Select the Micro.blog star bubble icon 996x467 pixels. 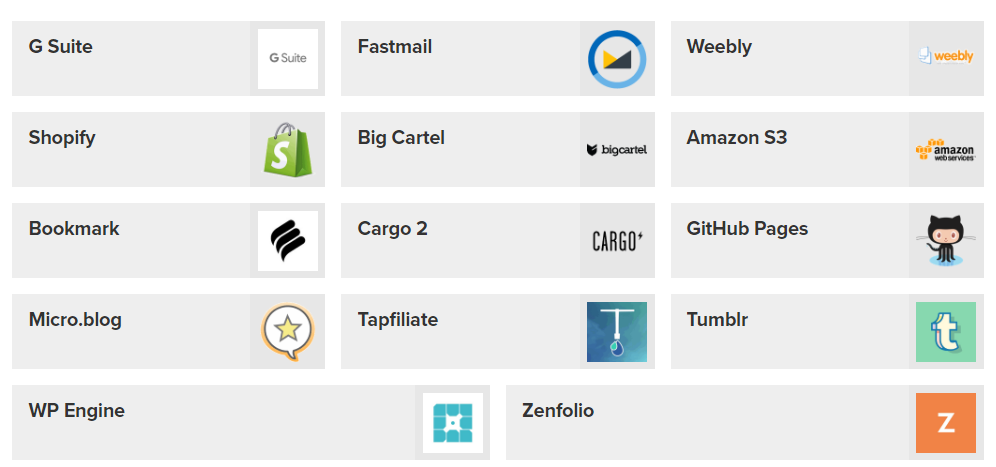(287, 332)
